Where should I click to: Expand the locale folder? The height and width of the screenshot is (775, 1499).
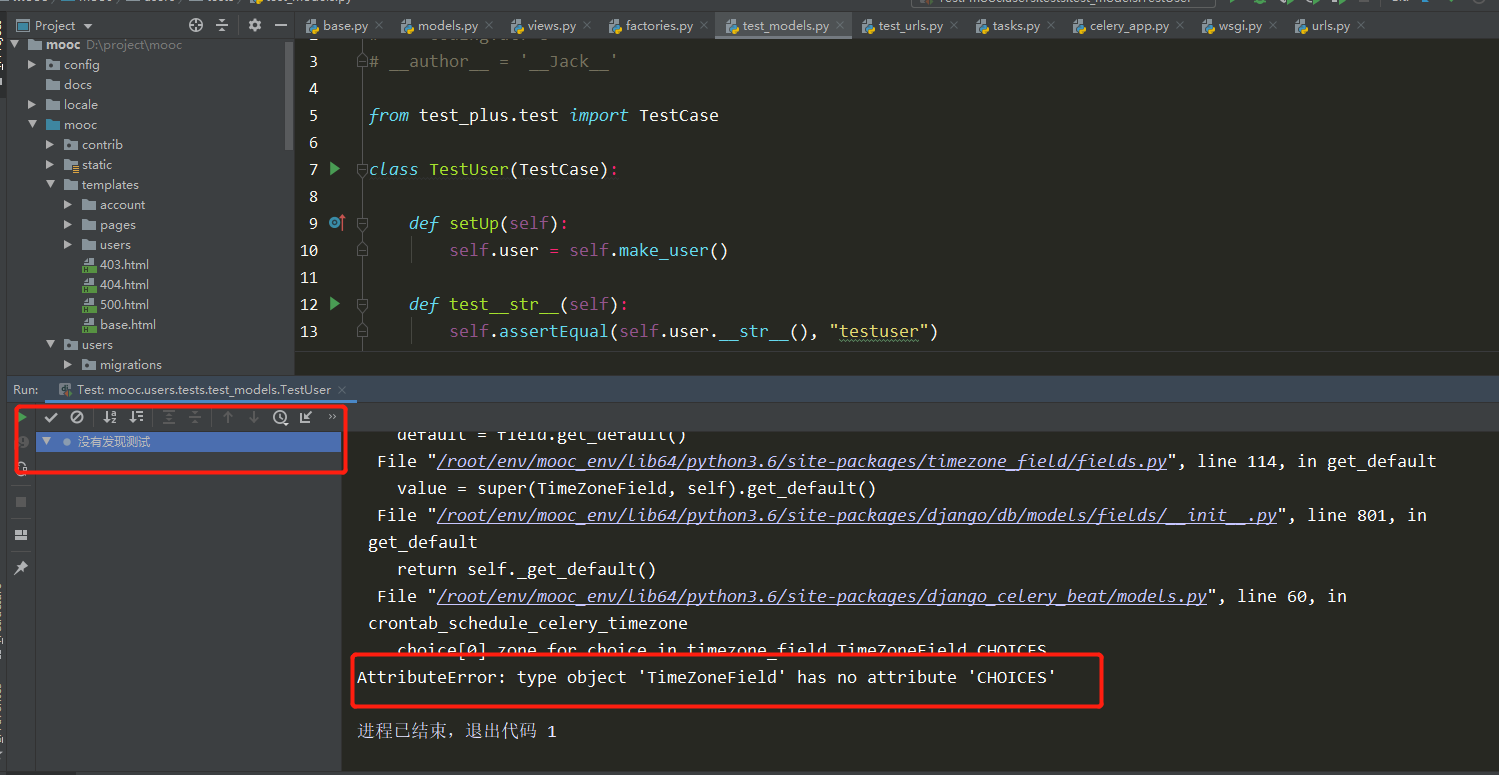(33, 105)
